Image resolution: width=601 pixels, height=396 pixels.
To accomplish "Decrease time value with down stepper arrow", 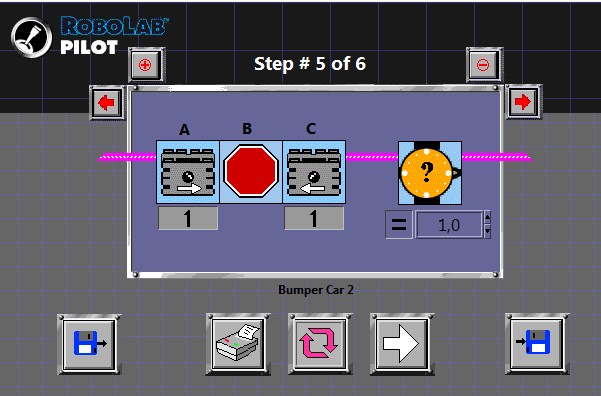I will pyautogui.click(x=488, y=232).
